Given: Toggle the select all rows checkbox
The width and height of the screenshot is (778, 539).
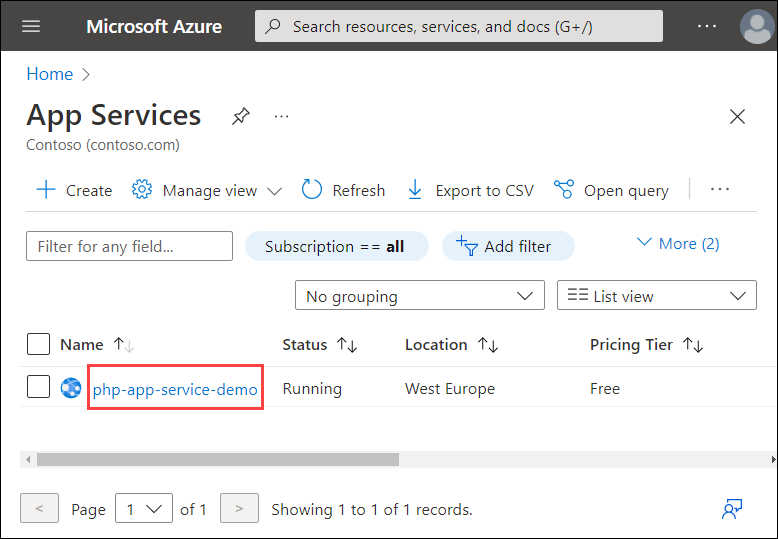Looking at the screenshot, I should [x=38, y=344].
